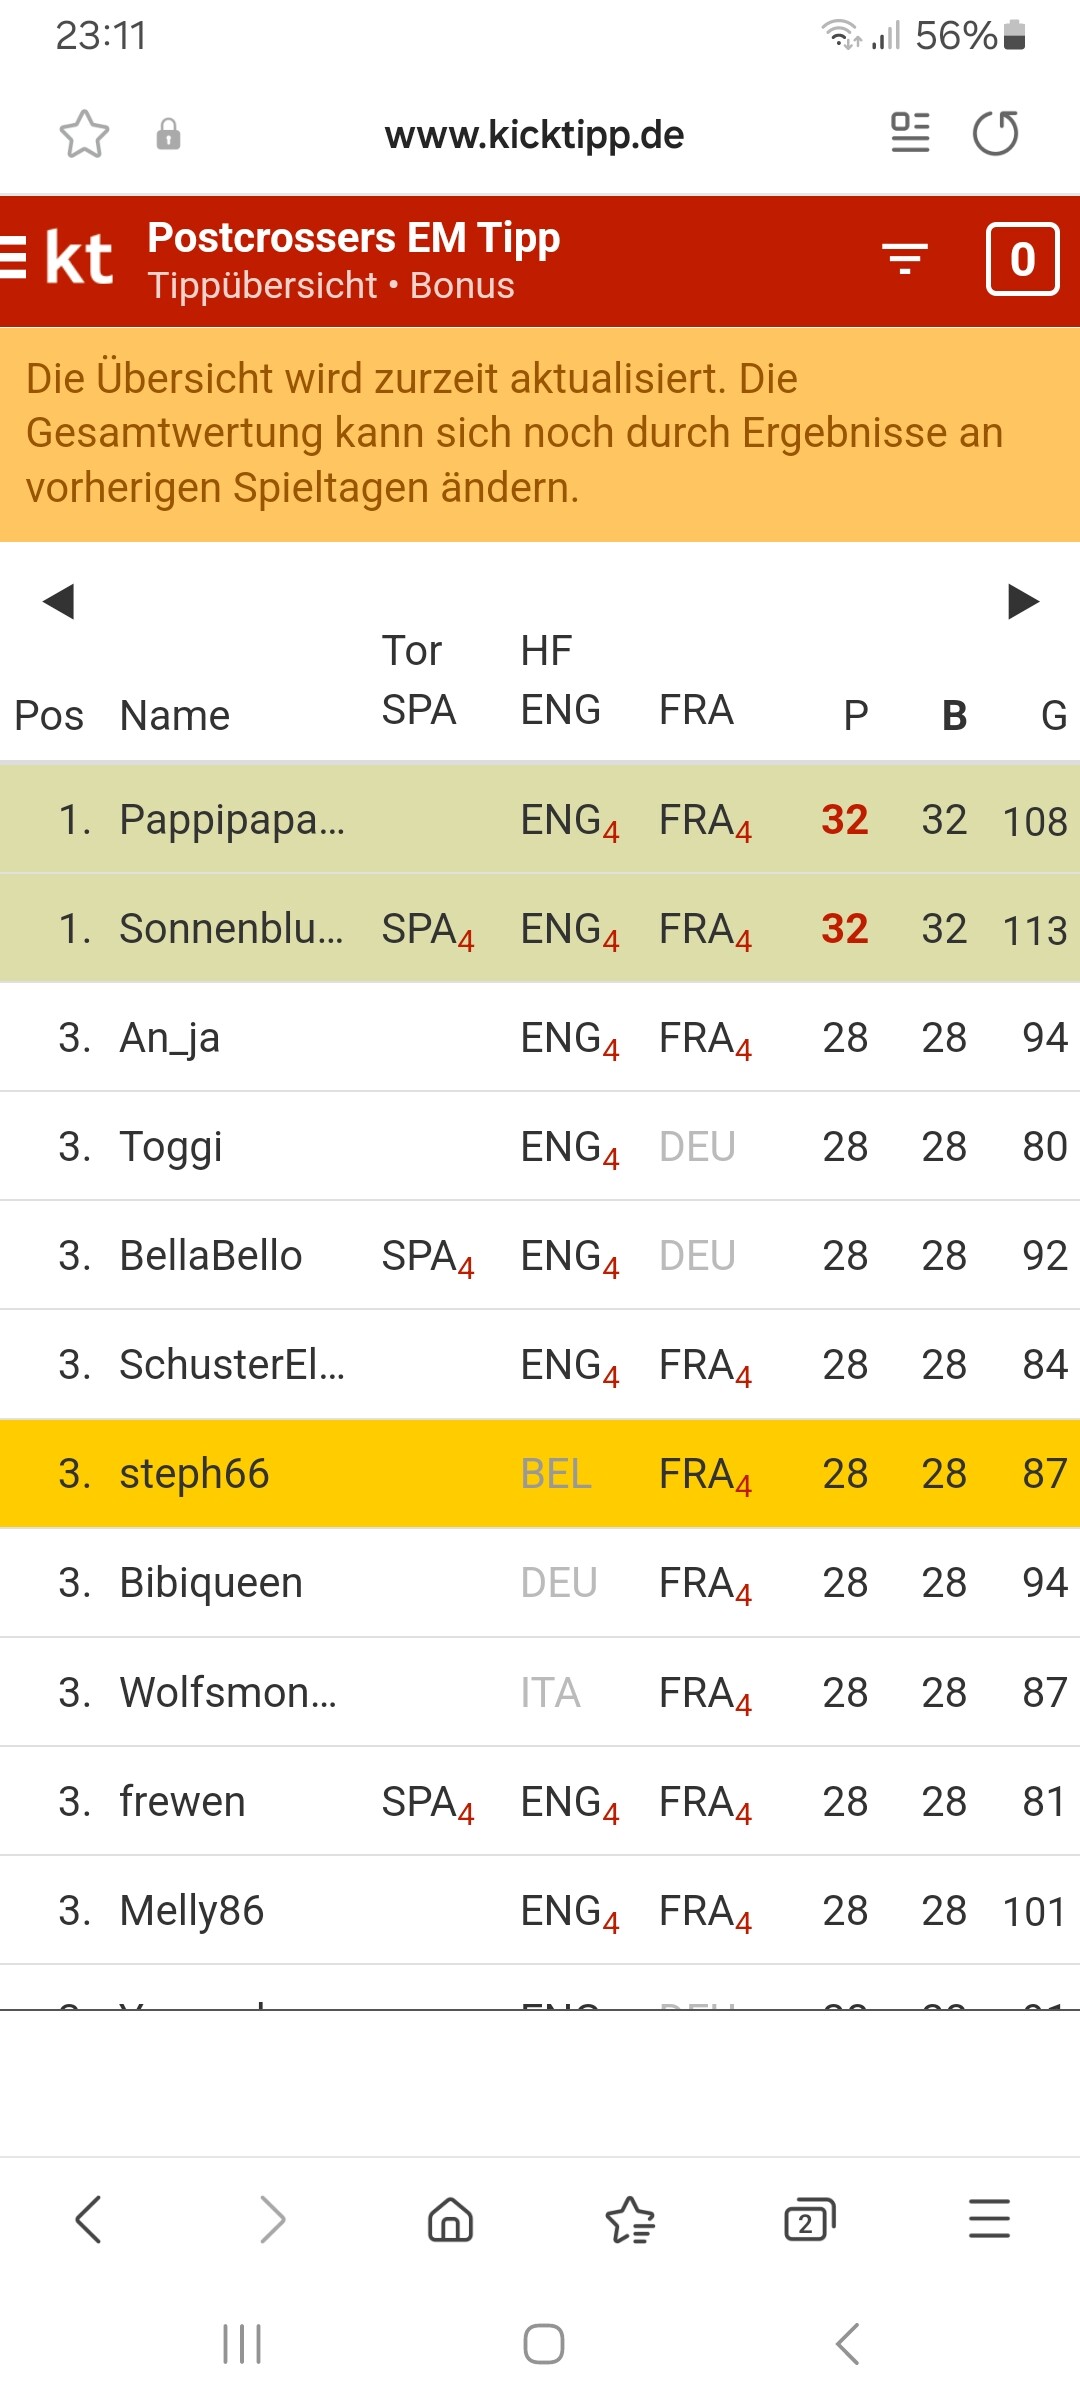The height and width of the screenshot is (2408, 1080).
Task: Open reader mode icon in address bar
Action: pos(910,133)
